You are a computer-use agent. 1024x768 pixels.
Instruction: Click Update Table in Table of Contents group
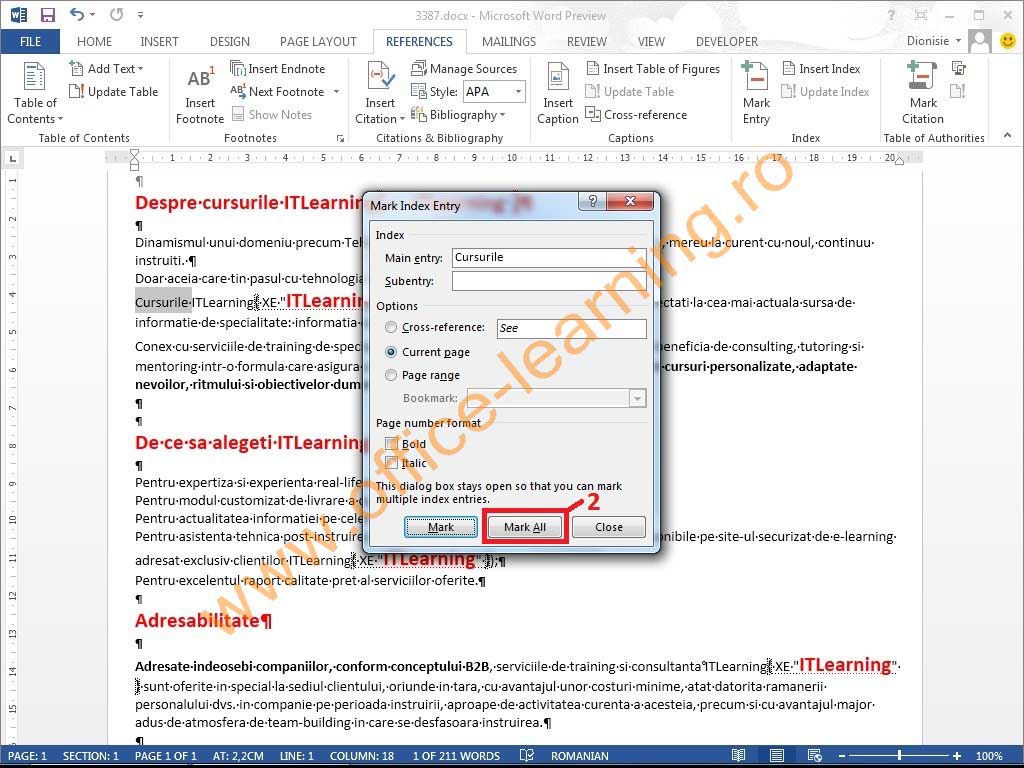click(114, 91)
